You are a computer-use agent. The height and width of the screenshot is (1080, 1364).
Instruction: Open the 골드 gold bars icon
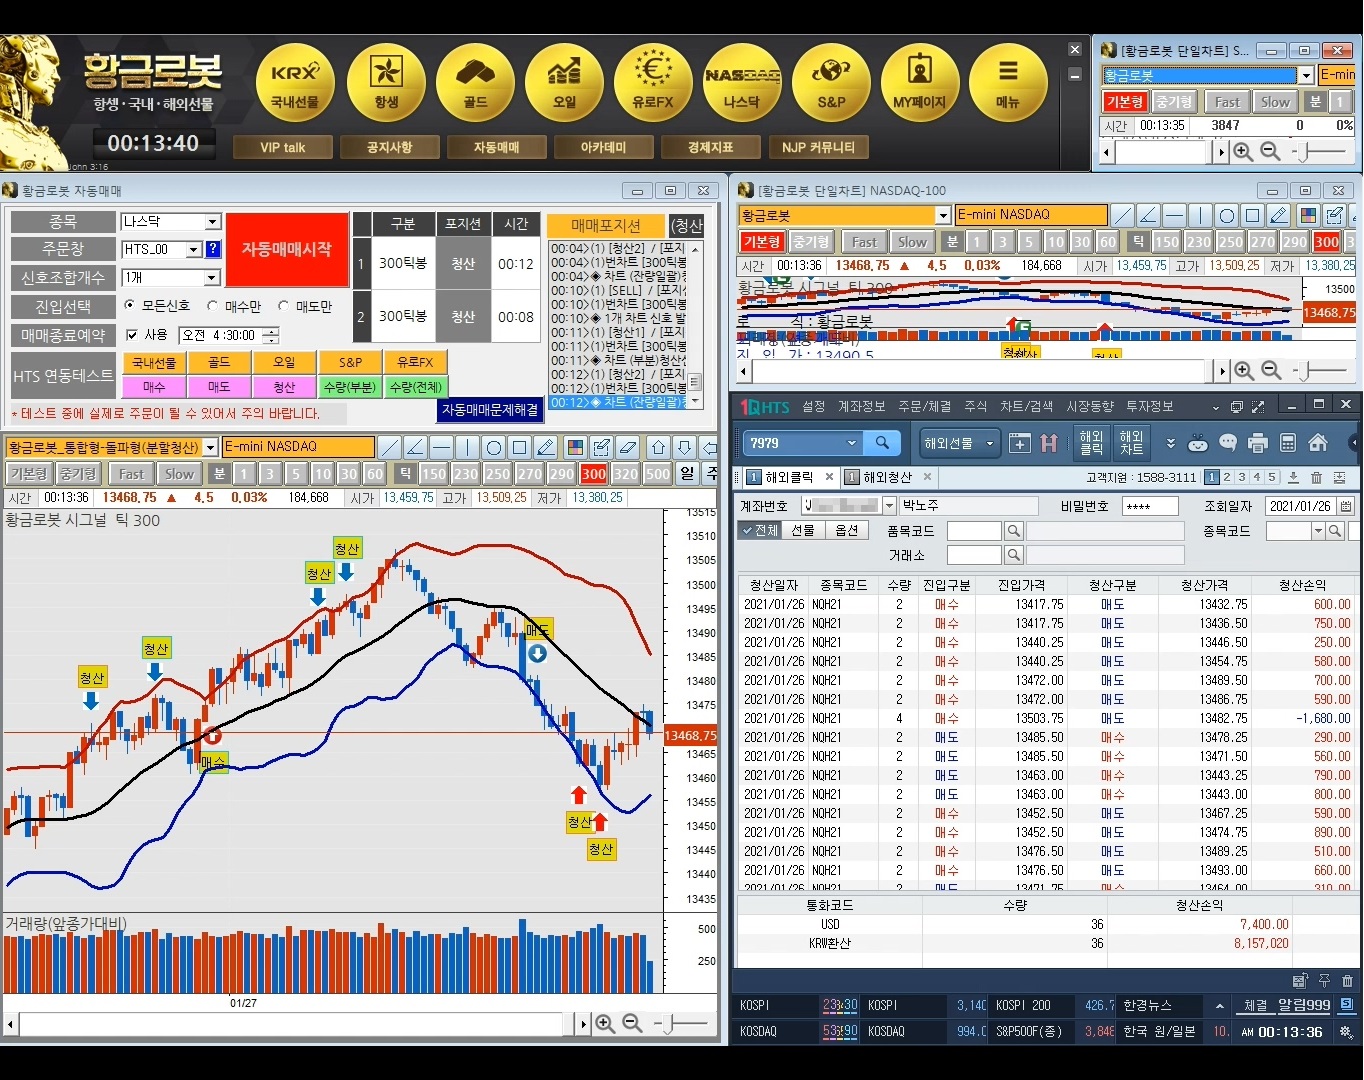[475, 82]
